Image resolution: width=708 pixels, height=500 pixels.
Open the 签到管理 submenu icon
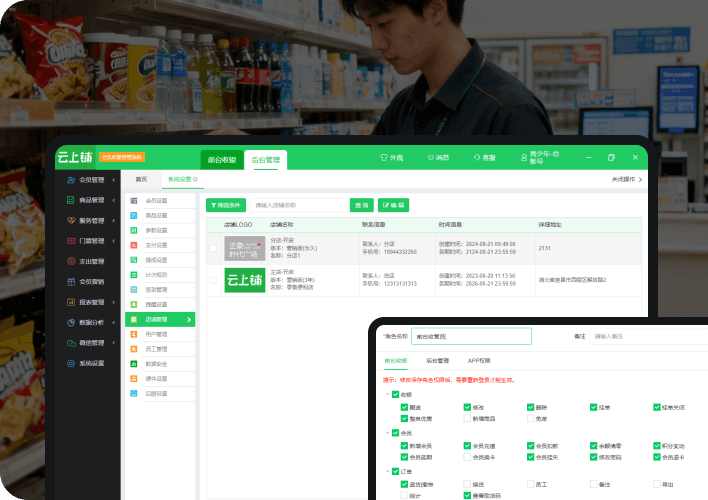pyautogui.click(x=134, y=290)
